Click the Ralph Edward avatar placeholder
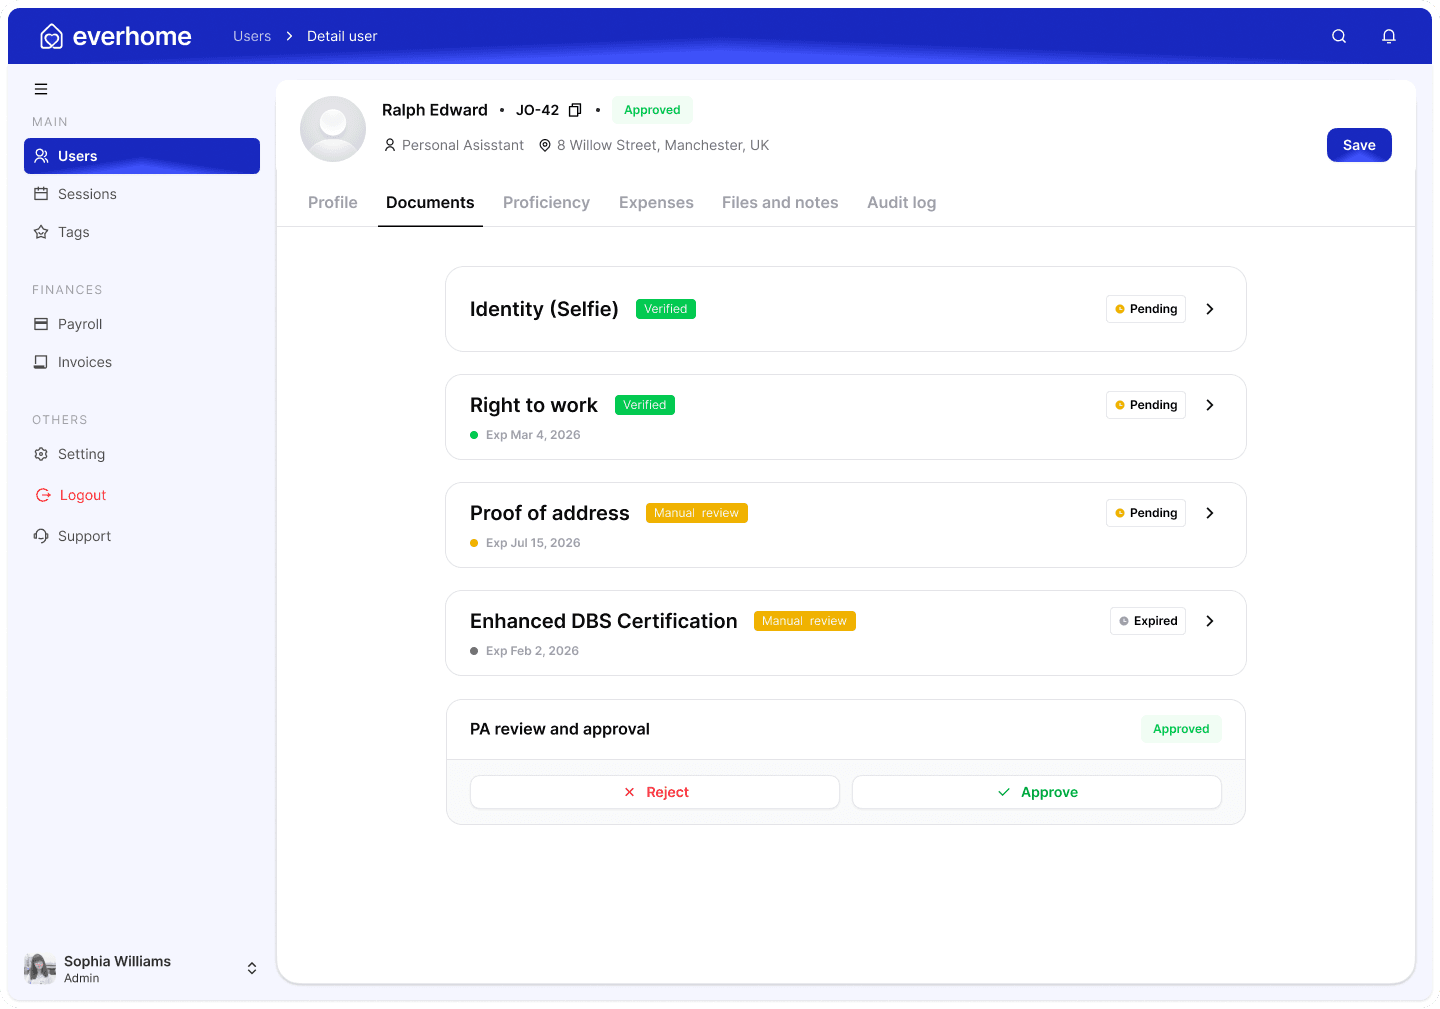 click(x=333, y=129)
